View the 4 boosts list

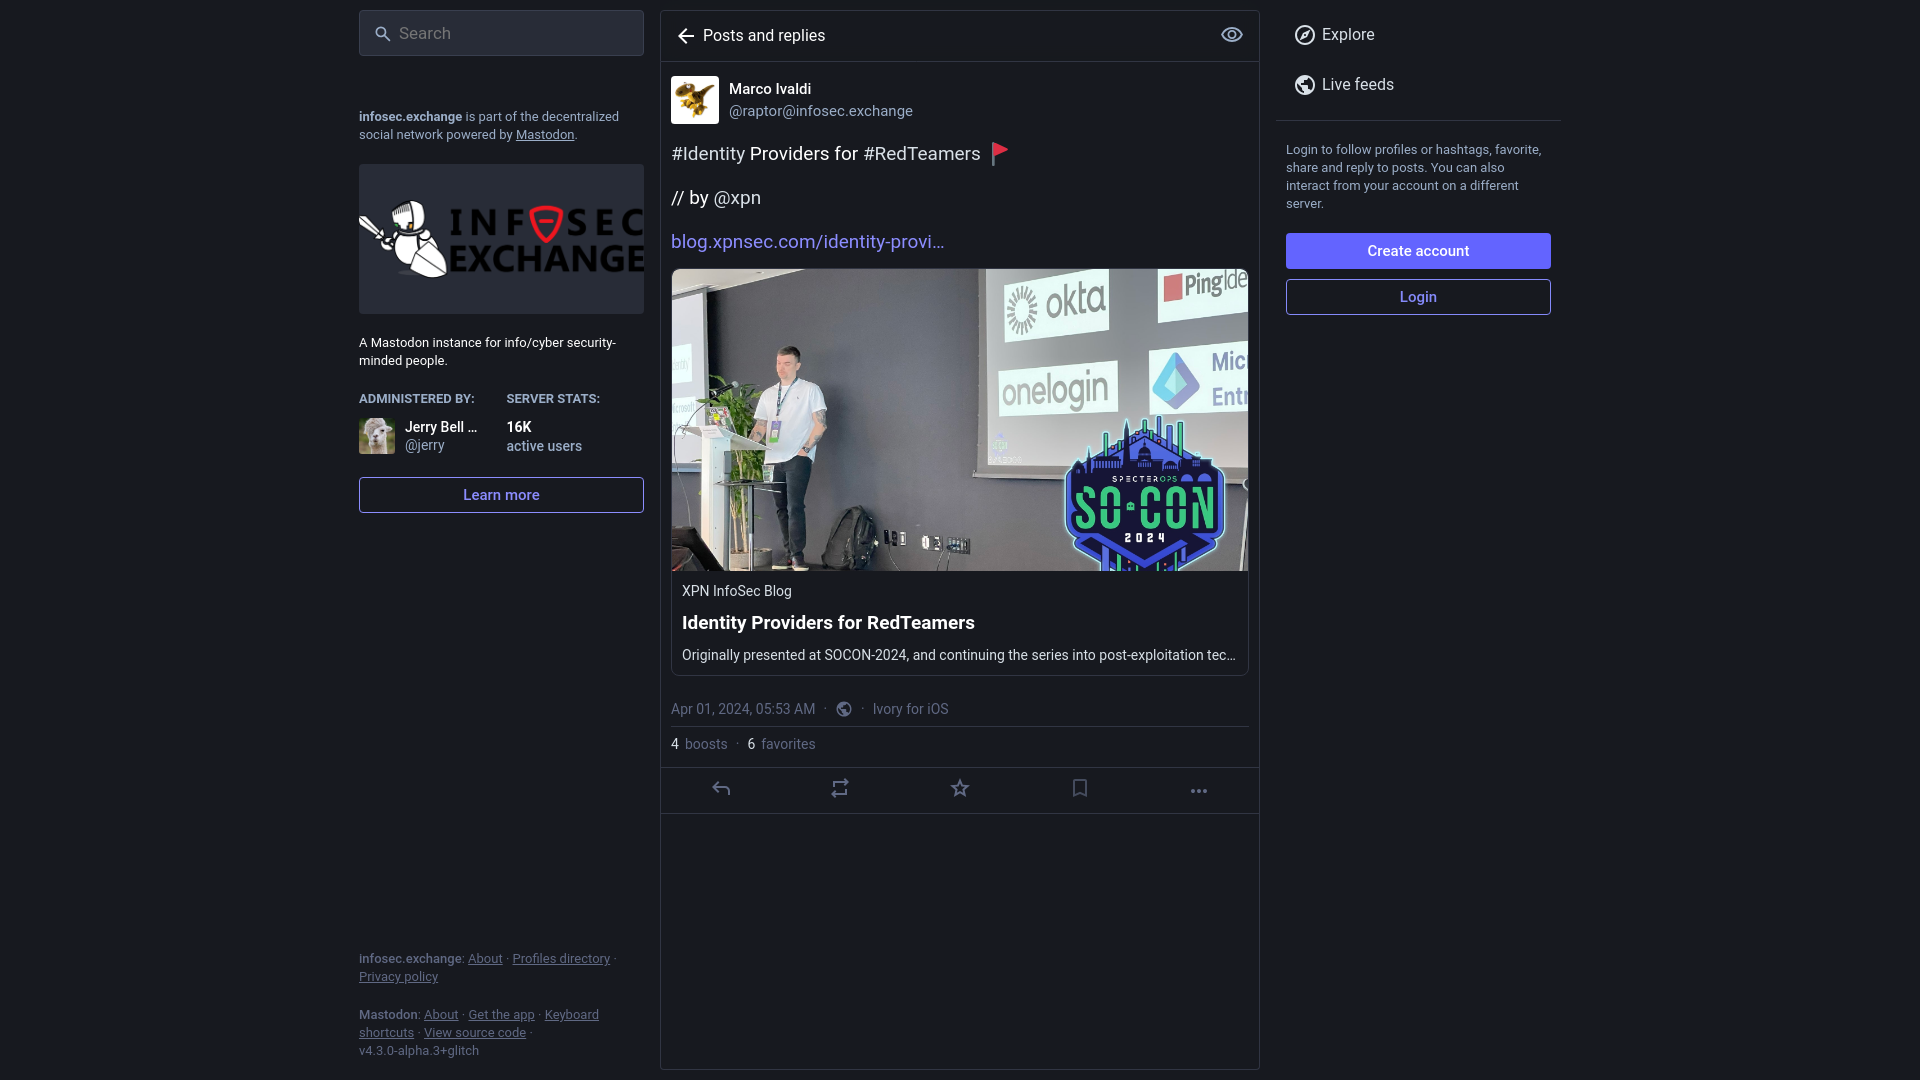tap(699, 744)
